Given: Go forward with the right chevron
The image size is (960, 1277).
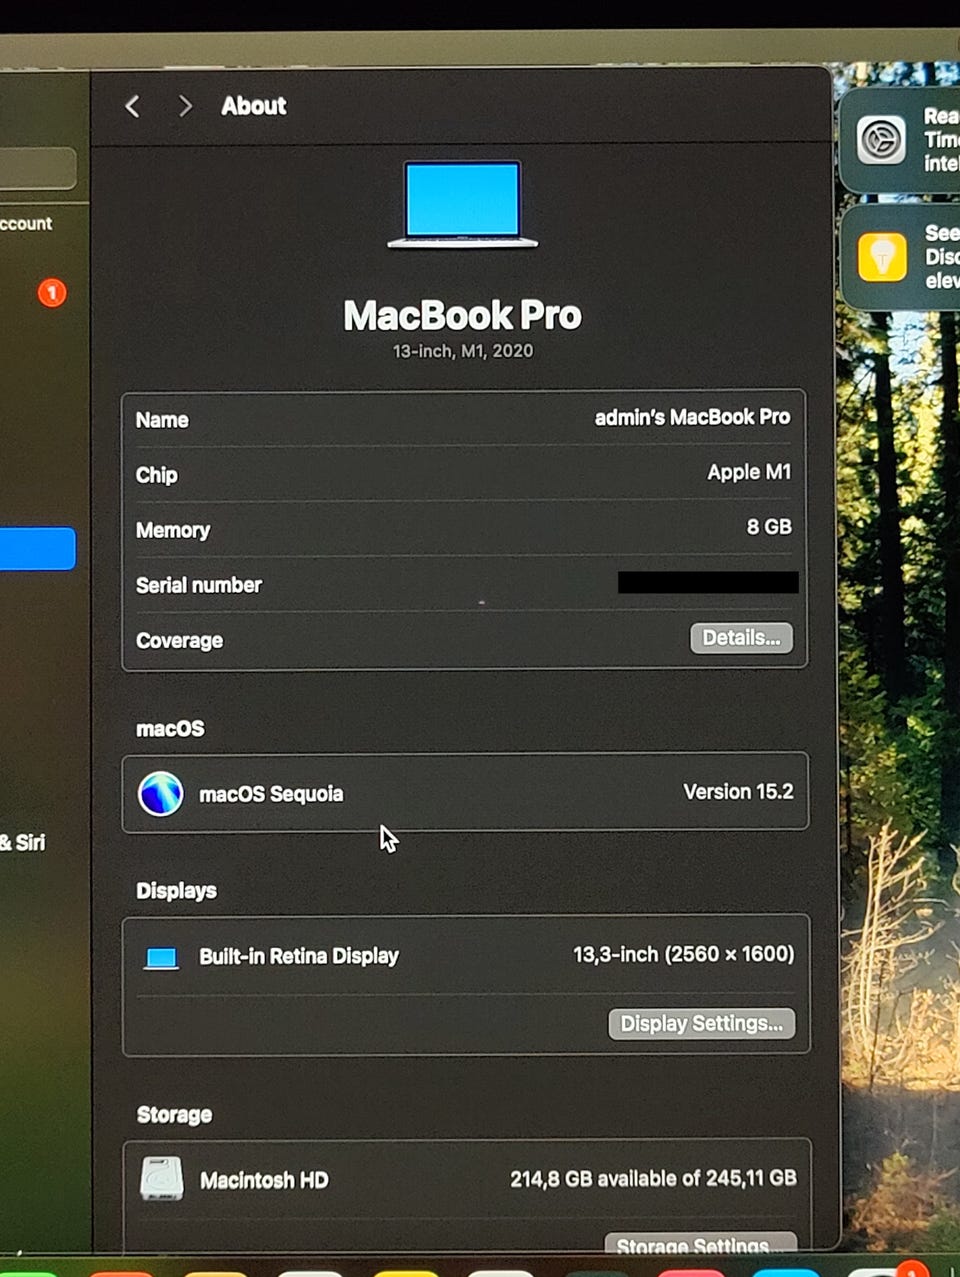Looking at the screenshot, I should point(184,106).
